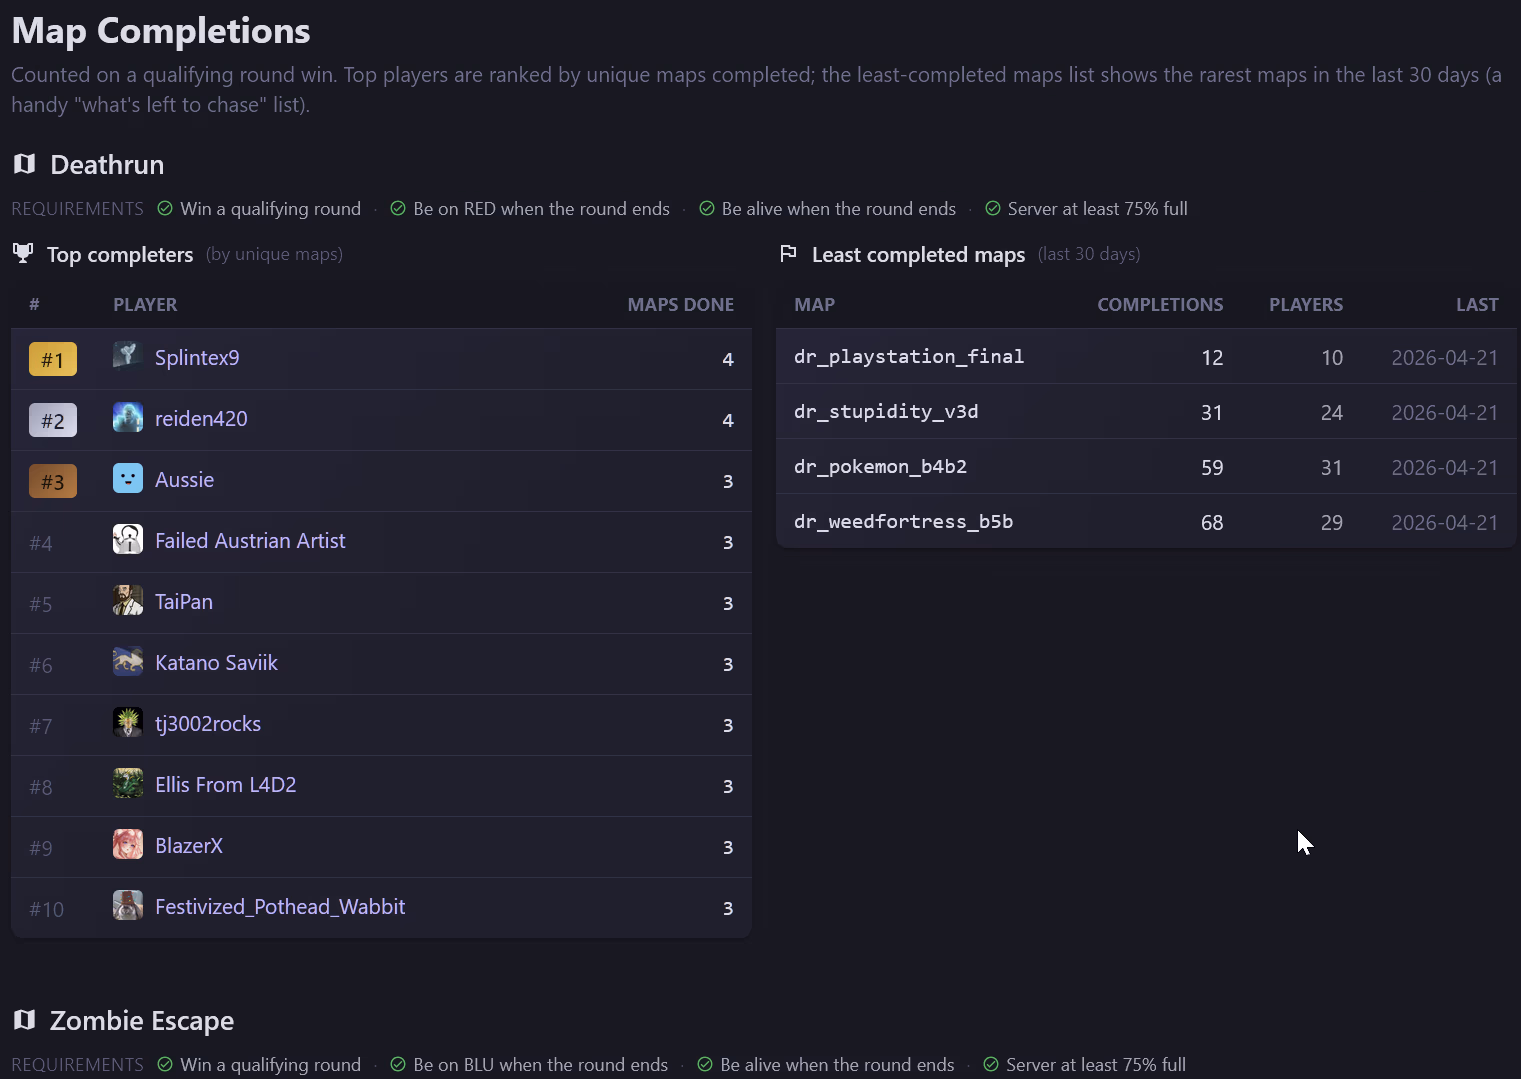The width and height of the screenshot is (1521, 1079).
Task: Click the MAP column header
Action: (x=814, y=304)
